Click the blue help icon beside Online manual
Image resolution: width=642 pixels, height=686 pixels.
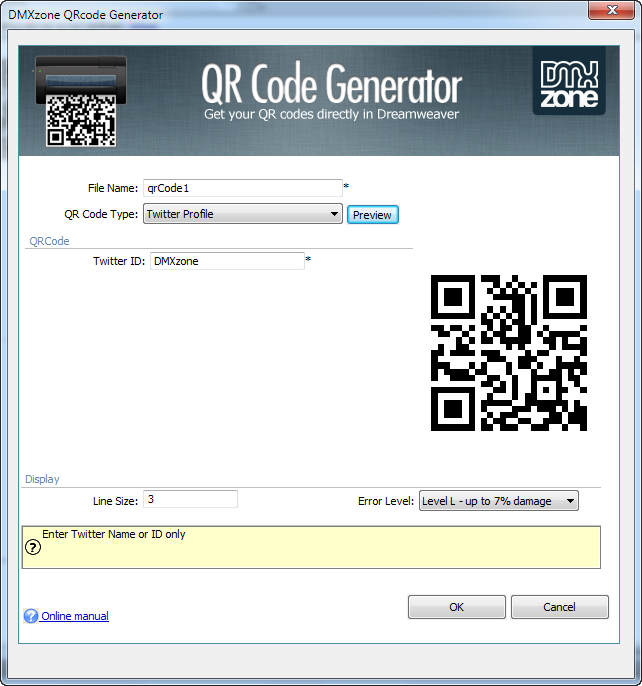point(31,616)
